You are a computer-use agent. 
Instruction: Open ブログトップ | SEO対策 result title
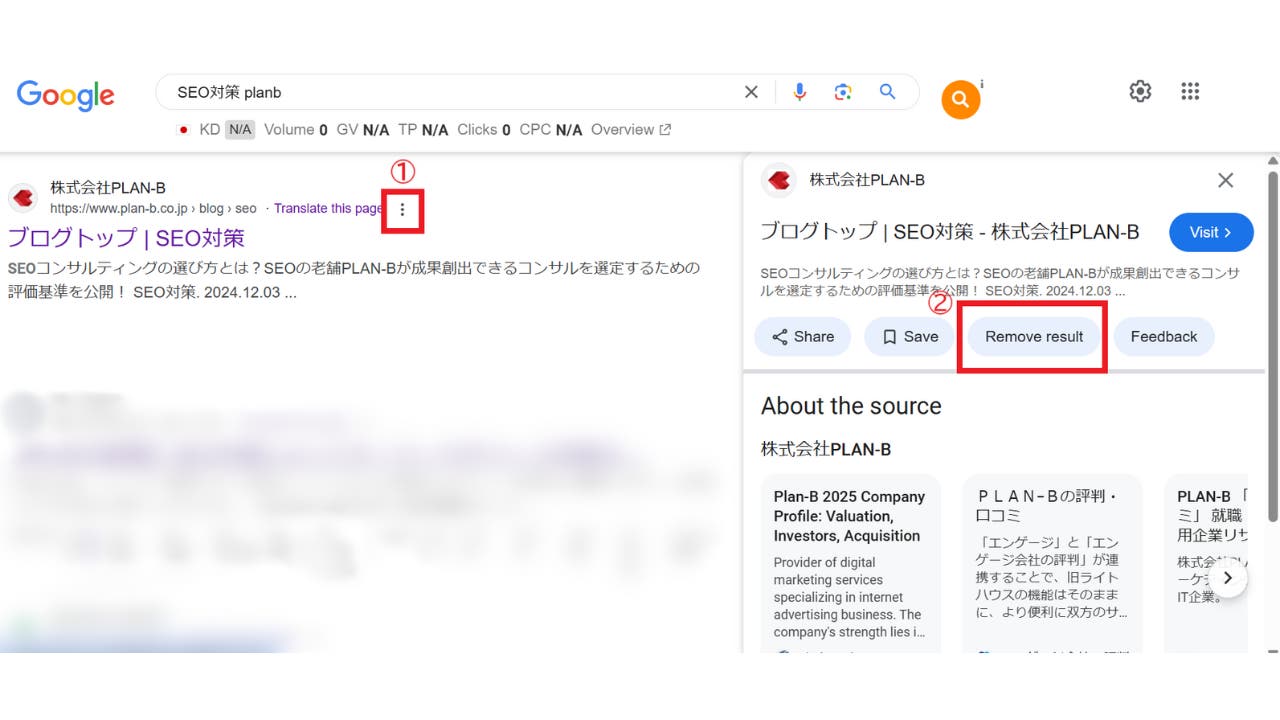126,237
